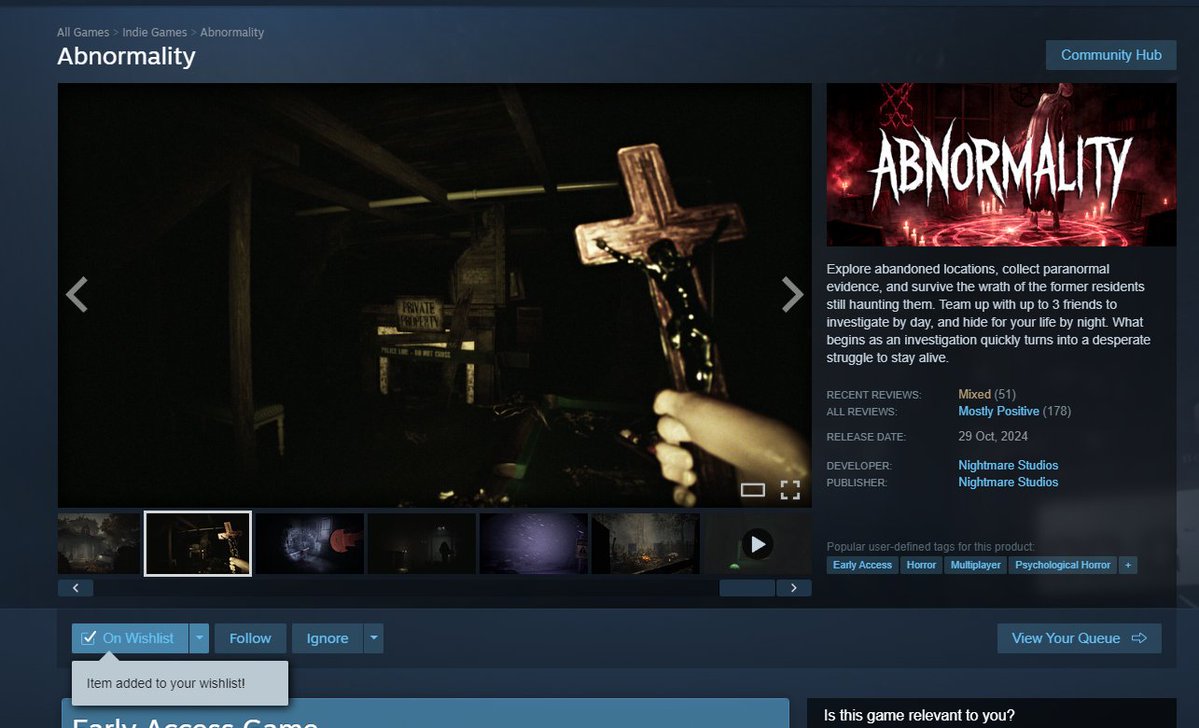This screenshot has width=1199, height=728.
Task: Open the wishlist dropdown arrow
Action: pyautogui.click(x=199, y=638)
